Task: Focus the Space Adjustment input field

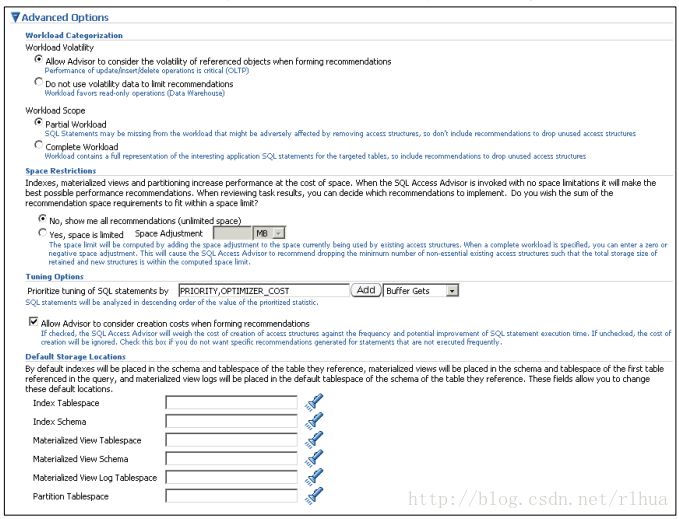Action: pyautogui.click(x=232, y=233)
